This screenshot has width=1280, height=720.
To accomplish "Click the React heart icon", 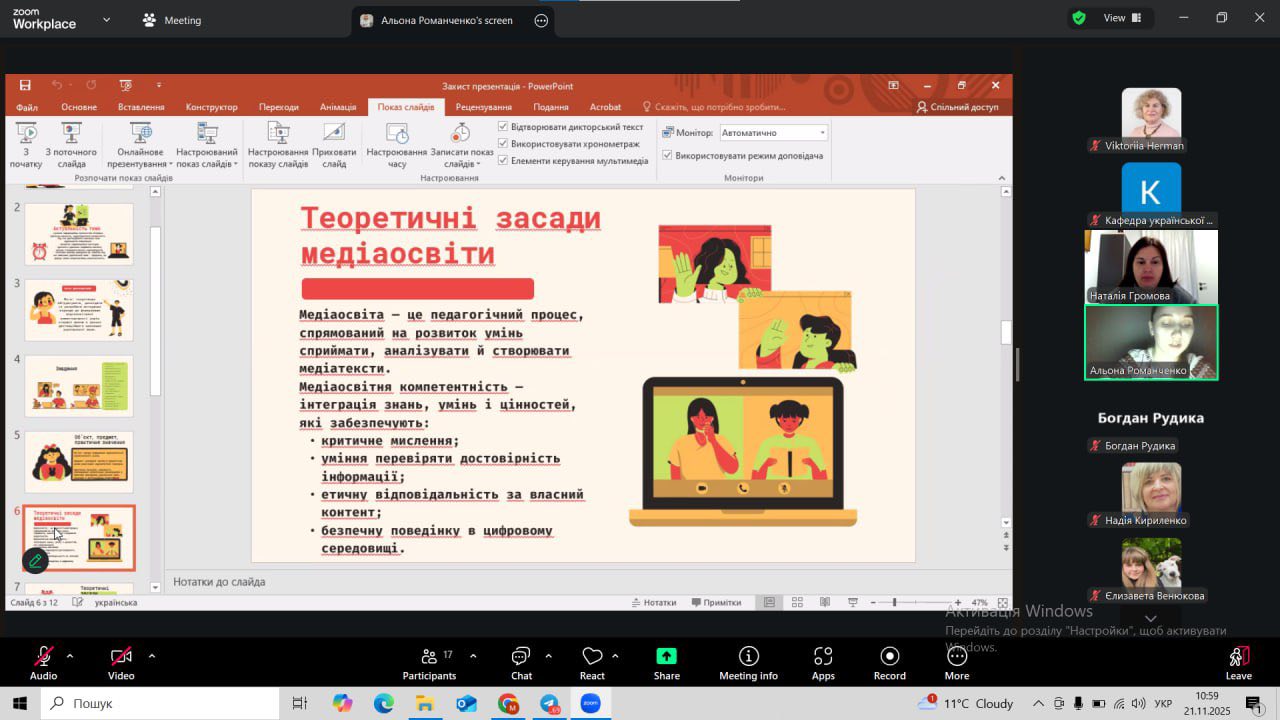I will point(592,657).
